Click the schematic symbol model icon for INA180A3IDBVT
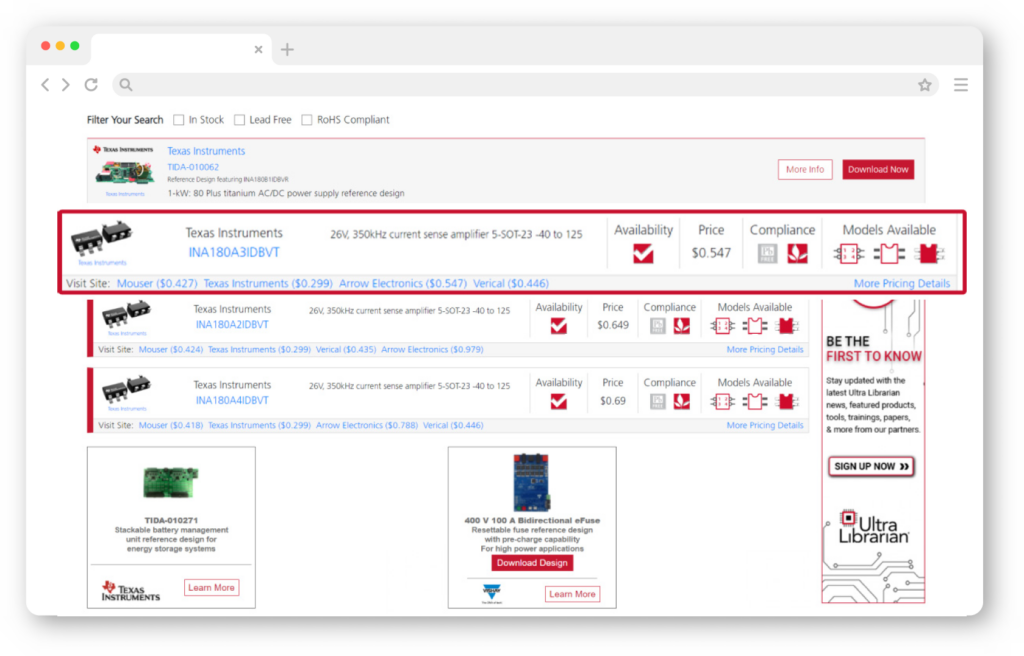The width and height of the screenshot is (1024, 656). click(x=848, y=254)
